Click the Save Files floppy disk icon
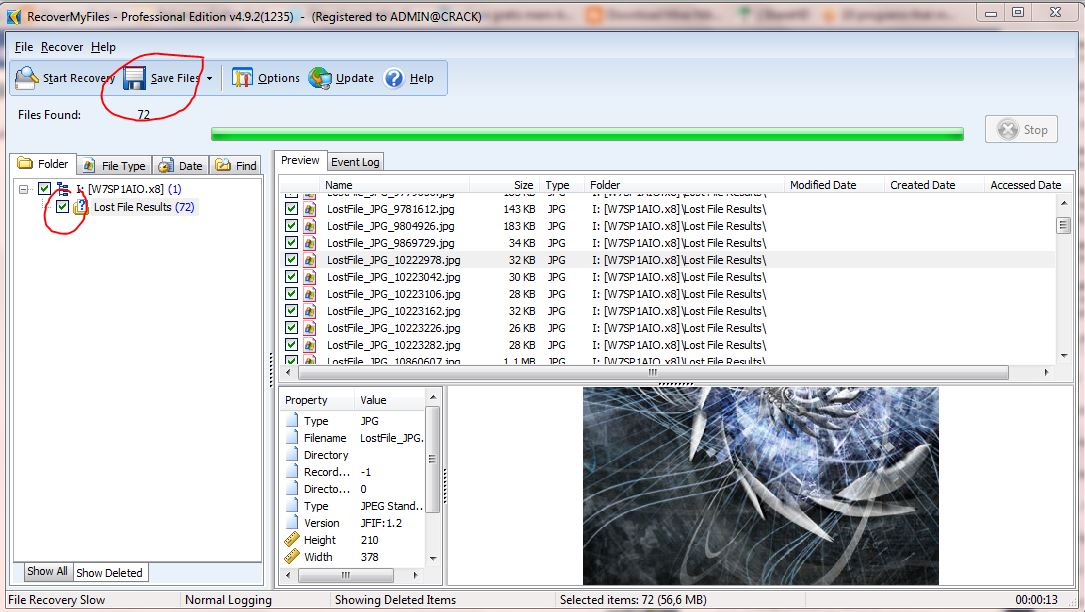This screenshot has width=1085, height=612. click(134, 78)
